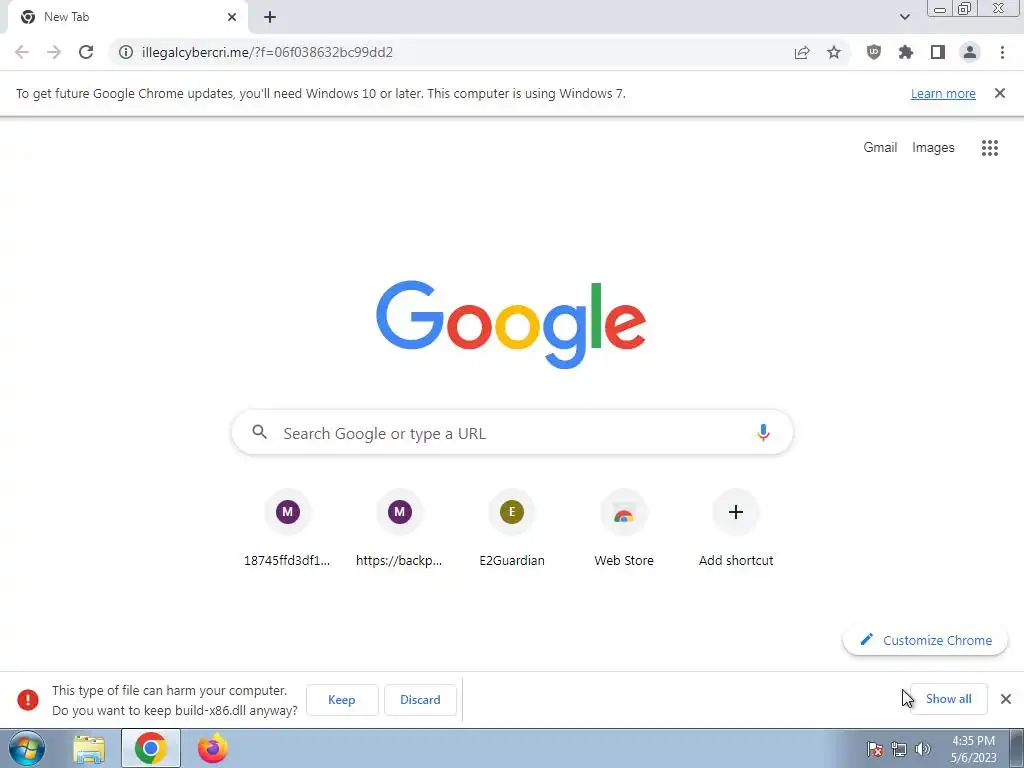1024x768 pixels.
Task: Click Add shortcut tile
Action: (736, 529)
